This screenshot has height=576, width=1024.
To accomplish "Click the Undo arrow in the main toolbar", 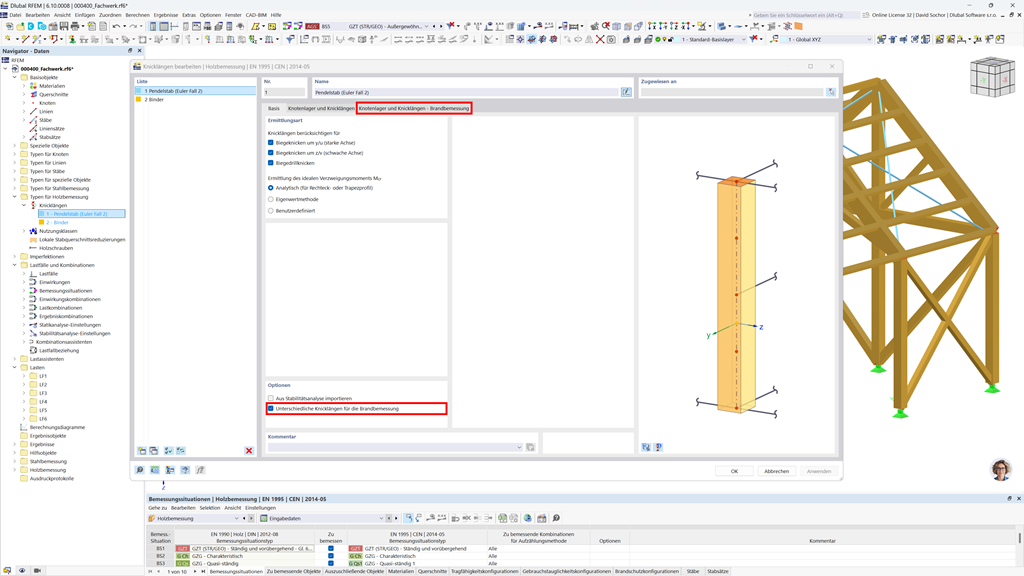I will pos(116,26).
